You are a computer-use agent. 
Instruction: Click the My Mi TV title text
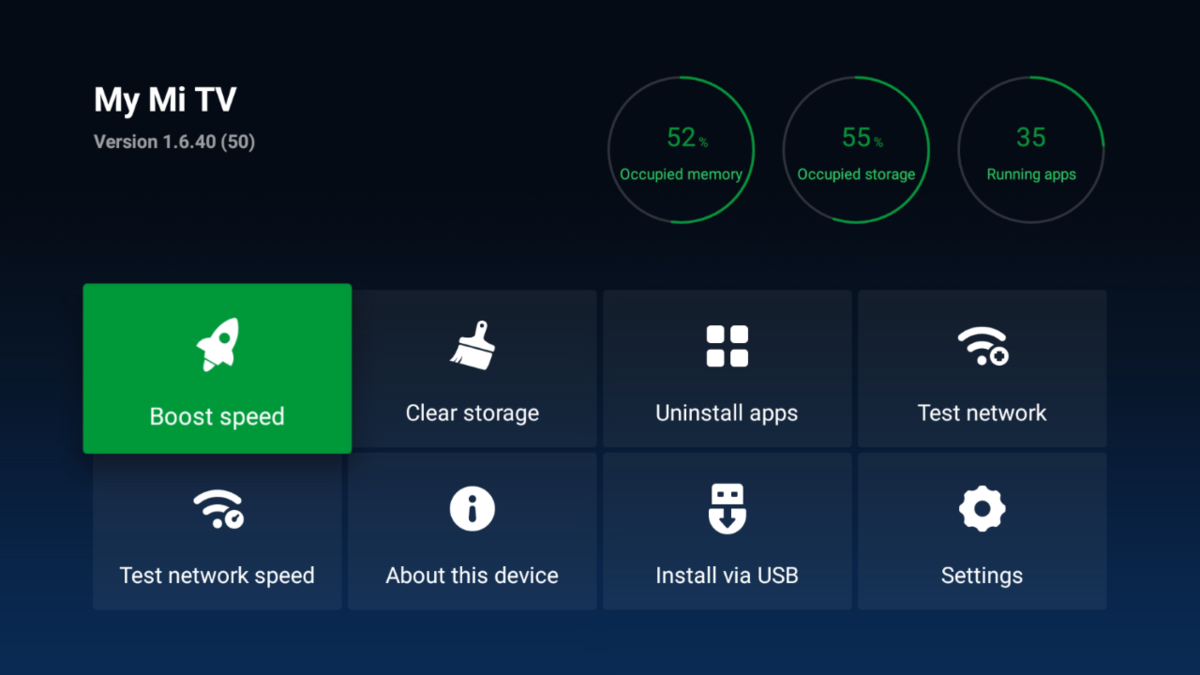coord(164,100)
